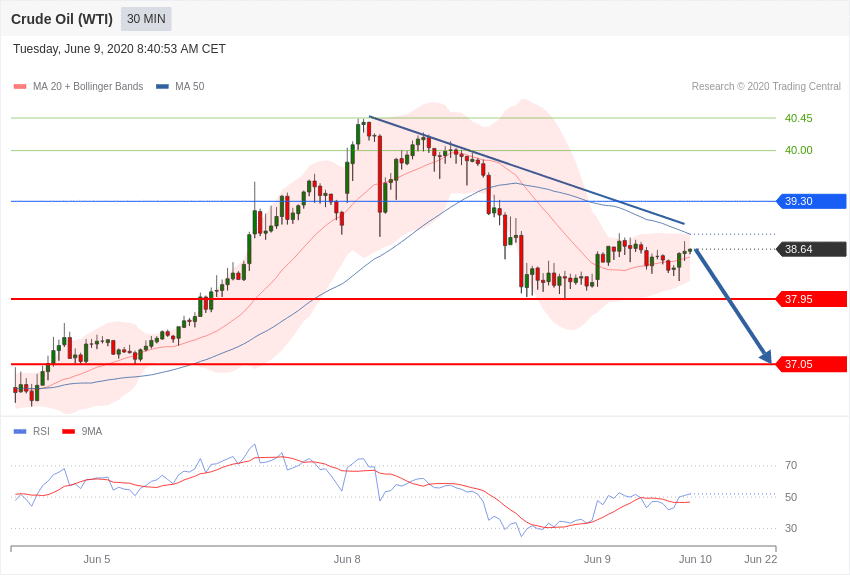Viewport: 850px width, 576px height.
Task: Click the Jun 10 date axis label
Action: click(696, 559)
